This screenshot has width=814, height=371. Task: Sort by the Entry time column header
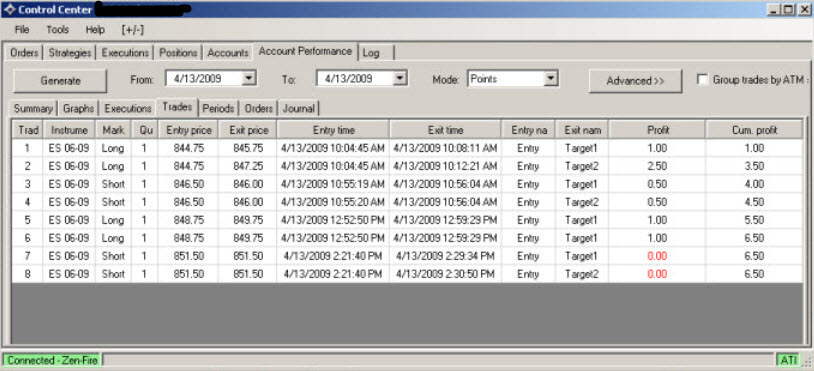[333, 130]
